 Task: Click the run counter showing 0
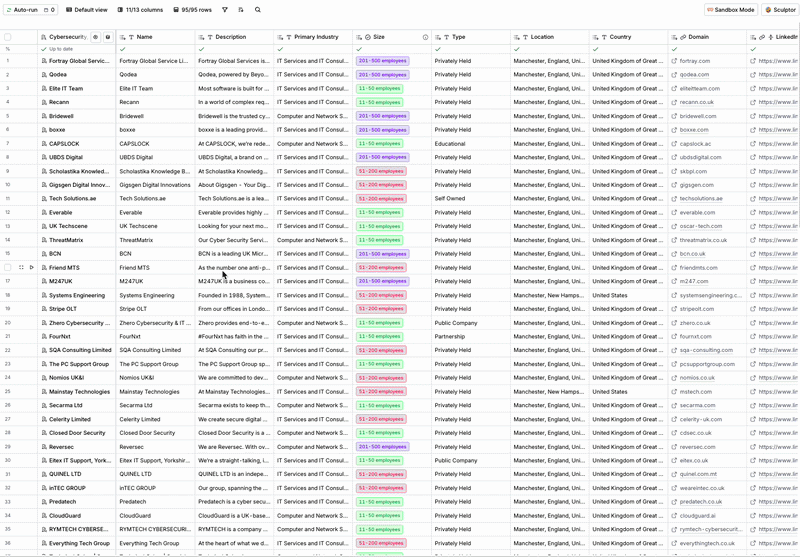point(49,10)
